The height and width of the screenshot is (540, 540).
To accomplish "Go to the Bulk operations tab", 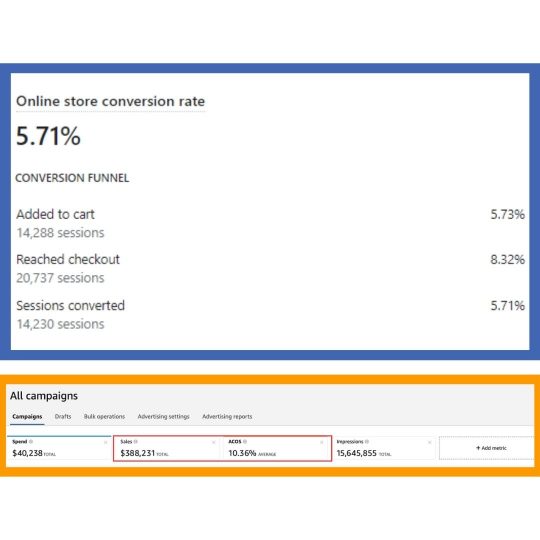I will [x=104, y=416].
